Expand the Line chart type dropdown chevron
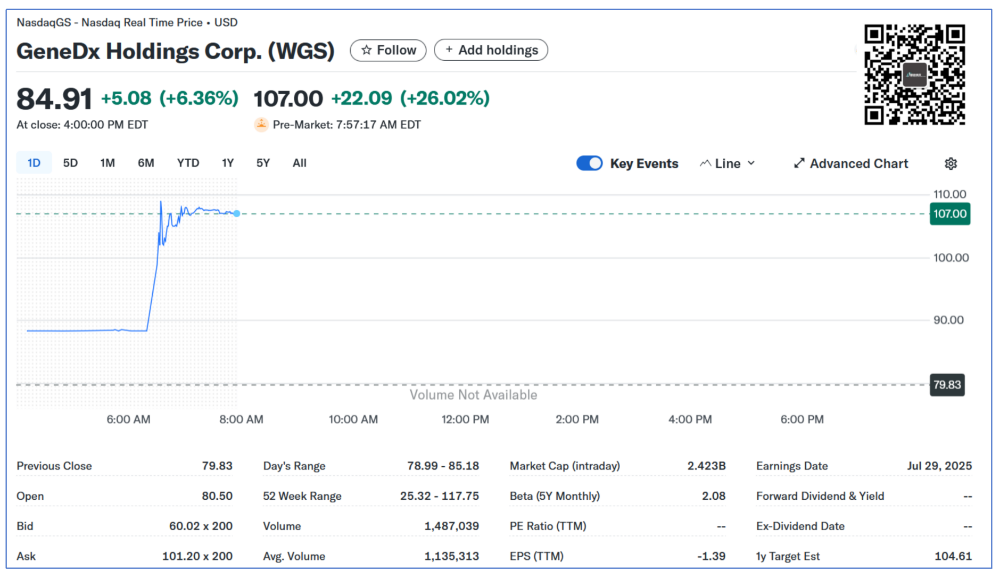Screen dimensions: 1000x575 tap(751, 163)
